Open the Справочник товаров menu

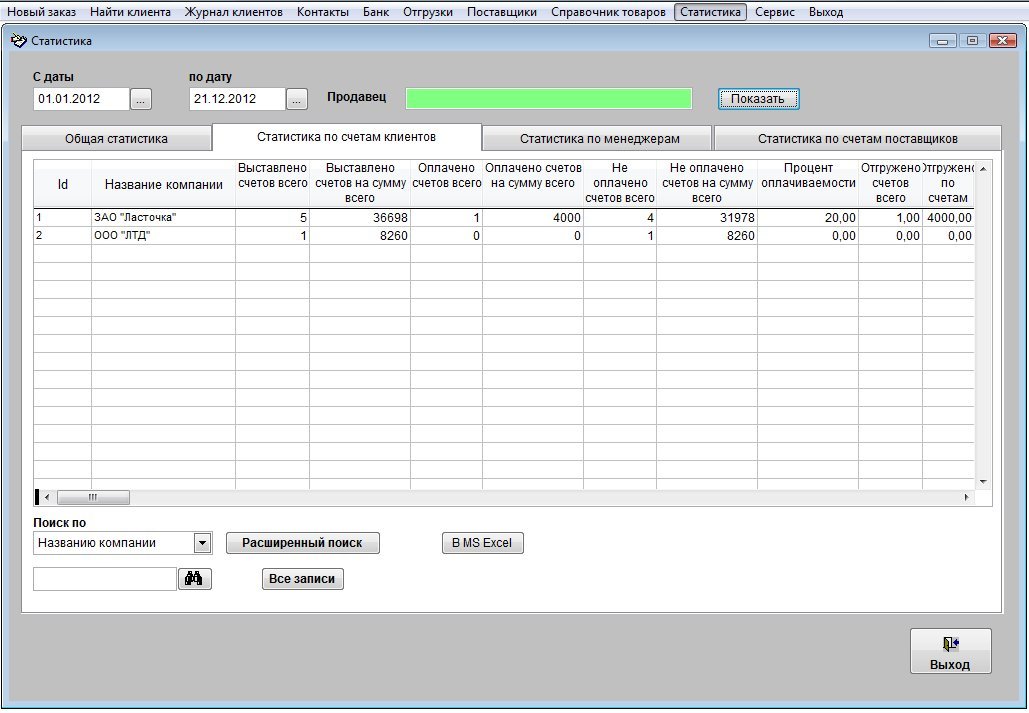608,12
